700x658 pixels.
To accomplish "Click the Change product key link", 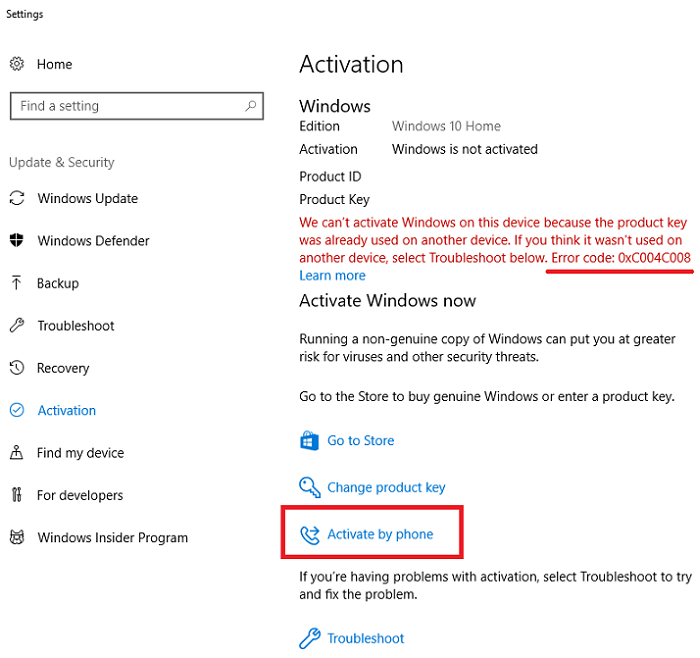I will point(386,488).
